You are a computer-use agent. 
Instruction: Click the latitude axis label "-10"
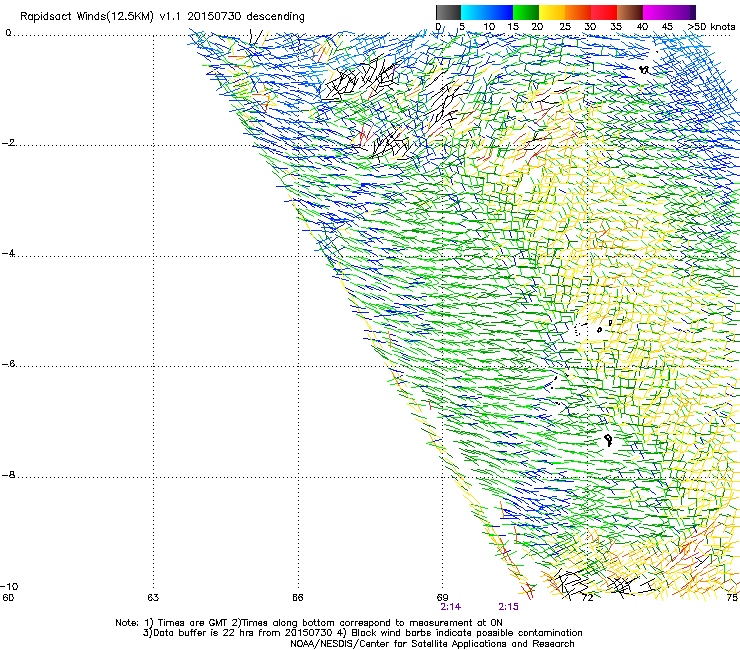click(9, 587)
